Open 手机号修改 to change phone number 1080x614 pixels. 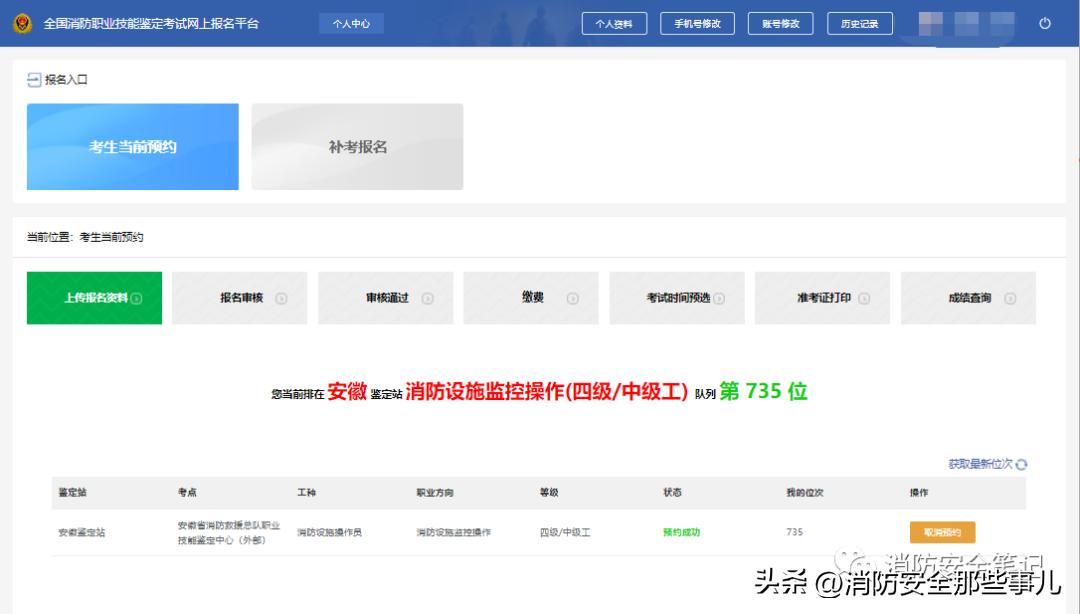[x=698, y=22]
